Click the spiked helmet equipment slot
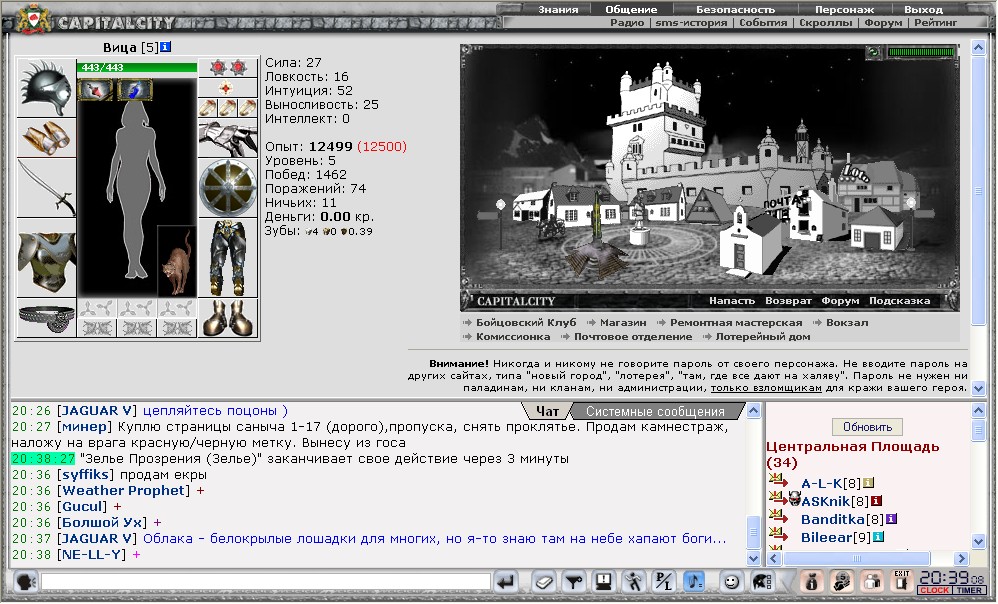 (x=46, y=88)
